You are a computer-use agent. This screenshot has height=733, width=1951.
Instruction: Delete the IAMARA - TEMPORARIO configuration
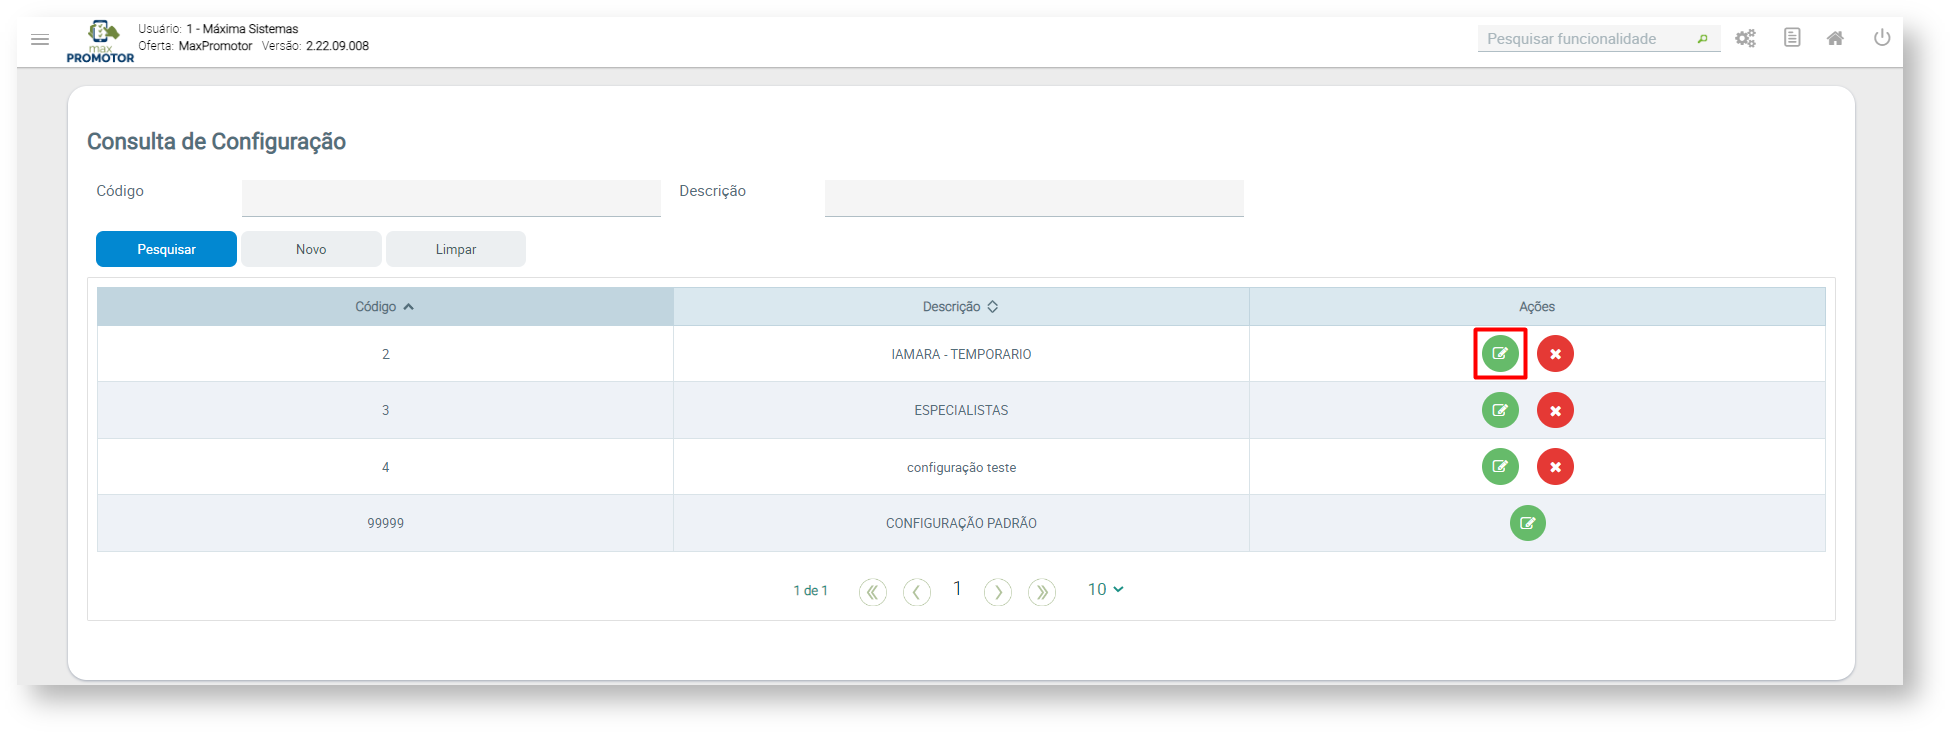point(1555,353)
